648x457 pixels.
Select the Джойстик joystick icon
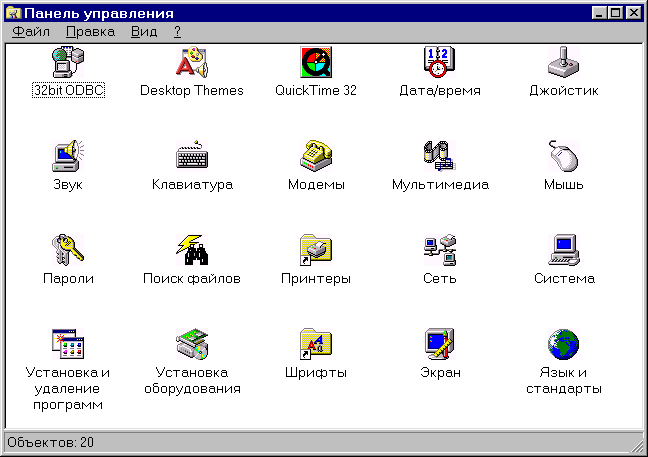[564, 62]
